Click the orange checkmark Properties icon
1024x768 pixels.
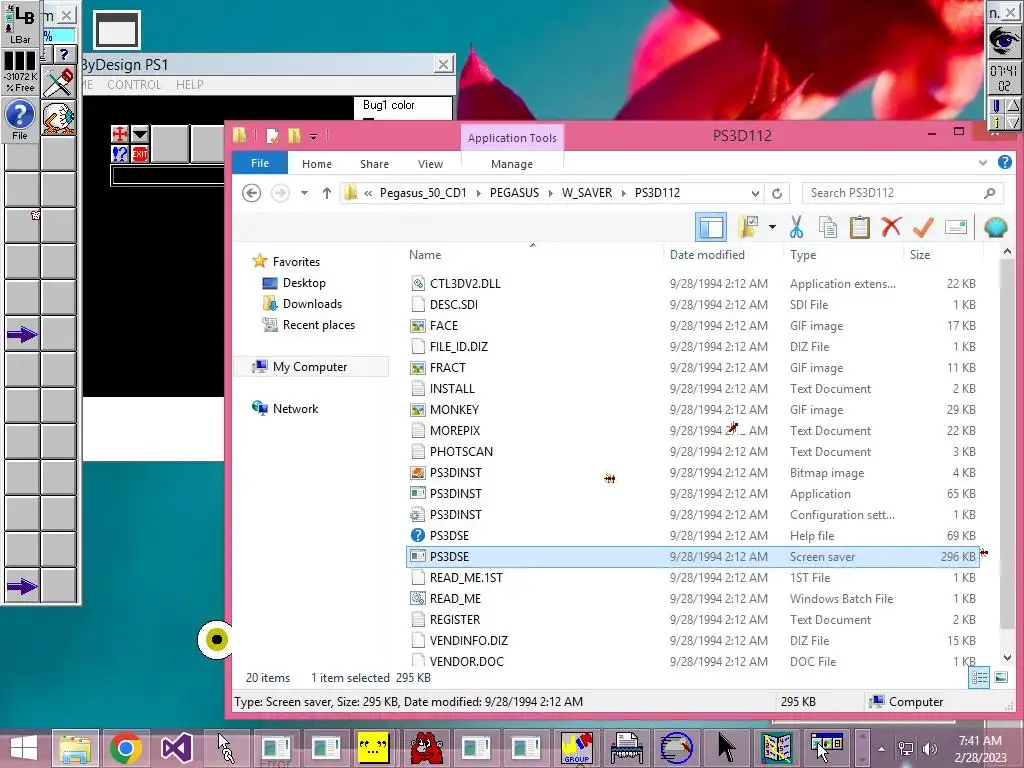tap(923, 227)
